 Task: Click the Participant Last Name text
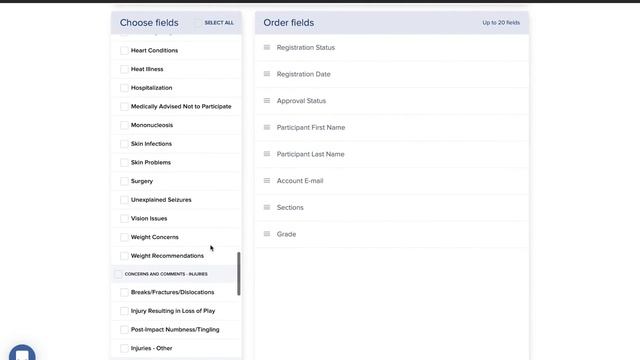pos(311,154)
